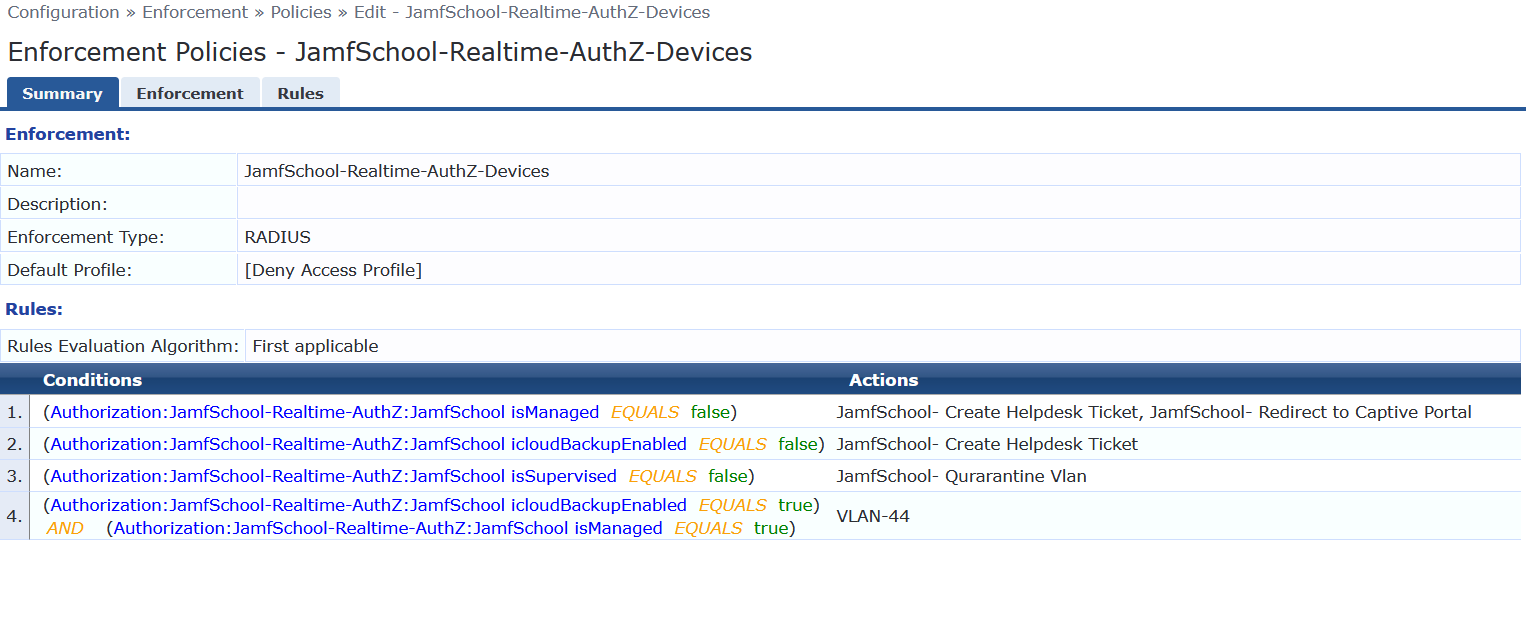Screen dimensions: 1526x632
Task: Click the Rules Evaluation Algorithm: label
Action: pyautogui.click(x=123, y=346)
